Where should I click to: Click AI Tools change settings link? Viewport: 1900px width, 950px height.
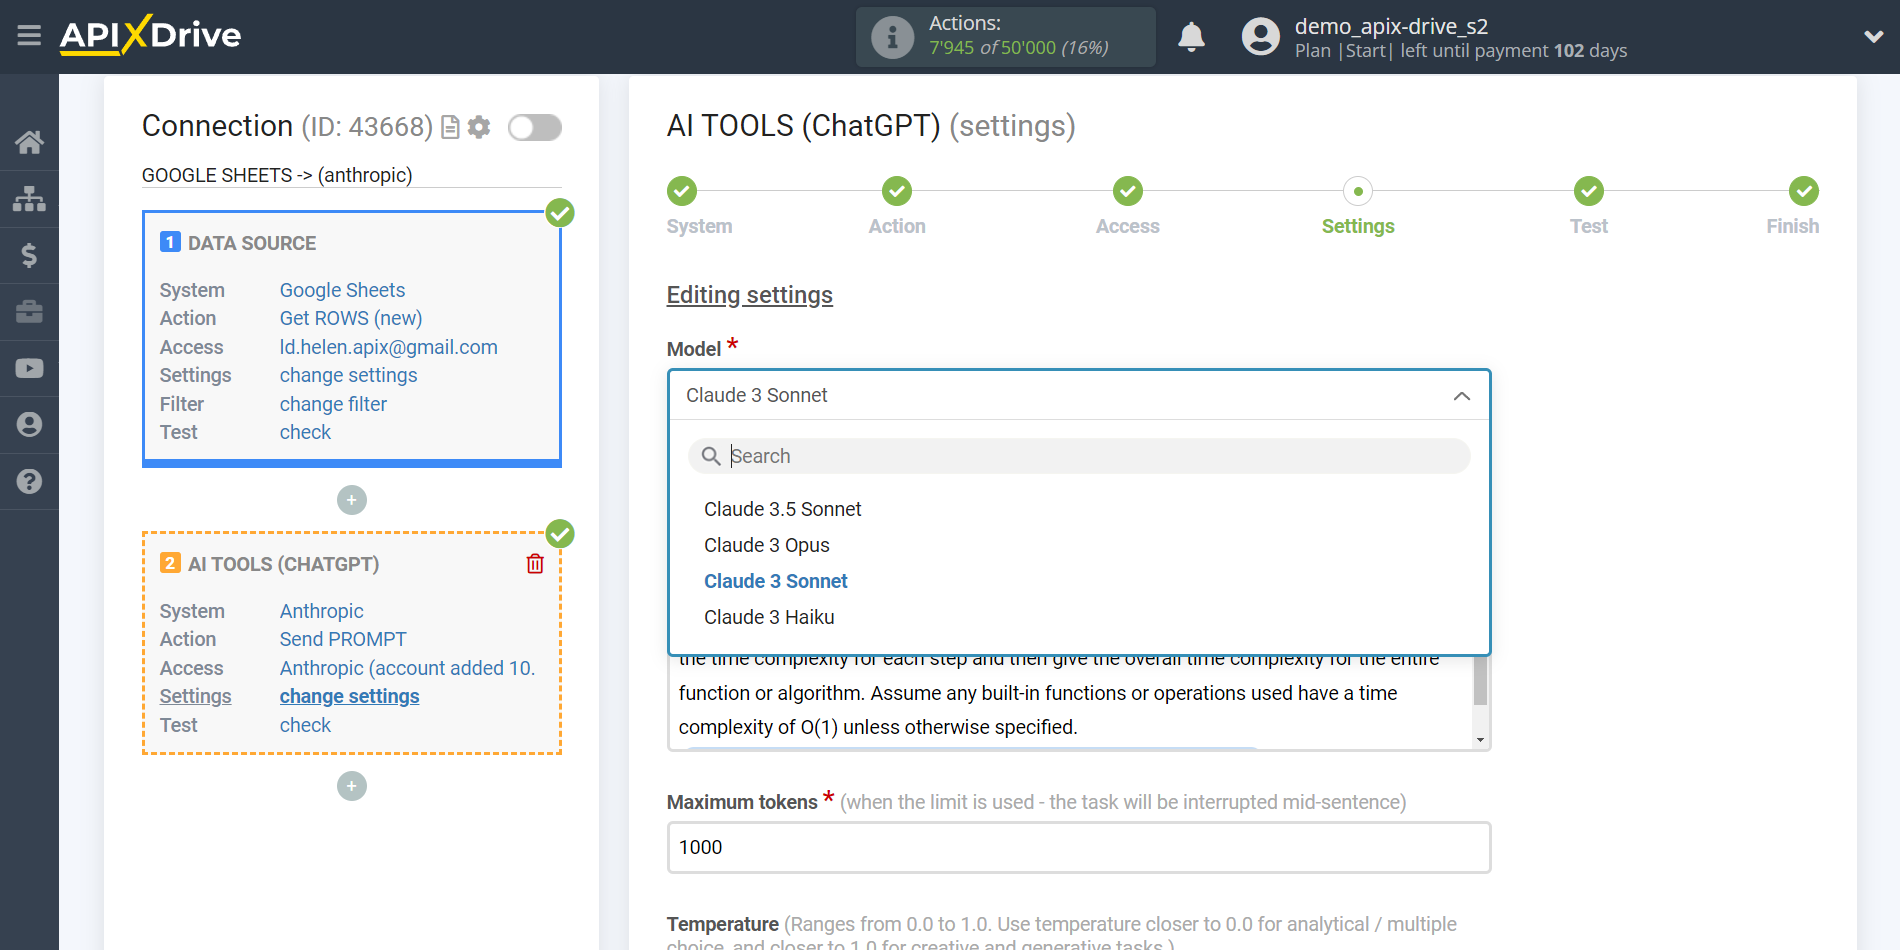pos(349,696)
